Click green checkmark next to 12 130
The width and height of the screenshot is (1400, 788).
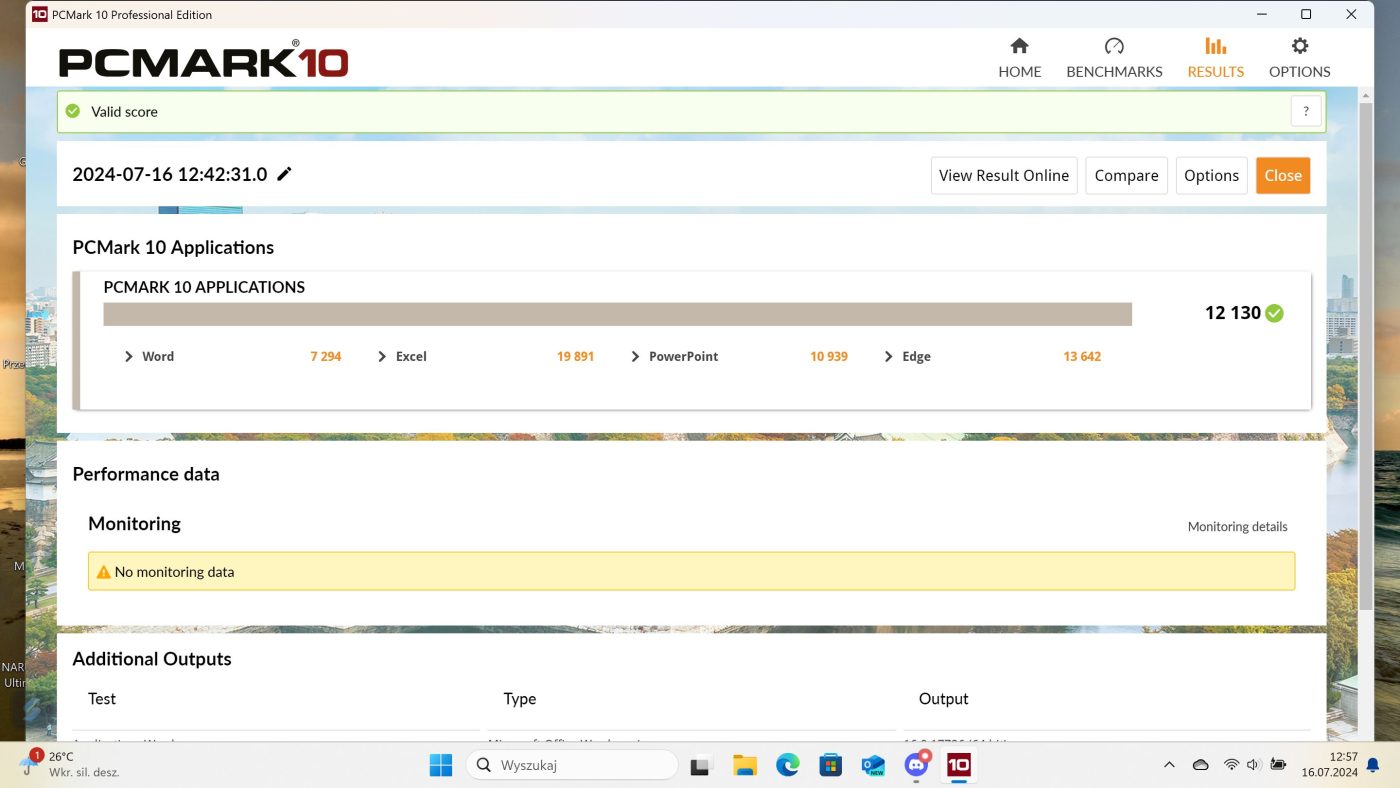(1274, 313)
